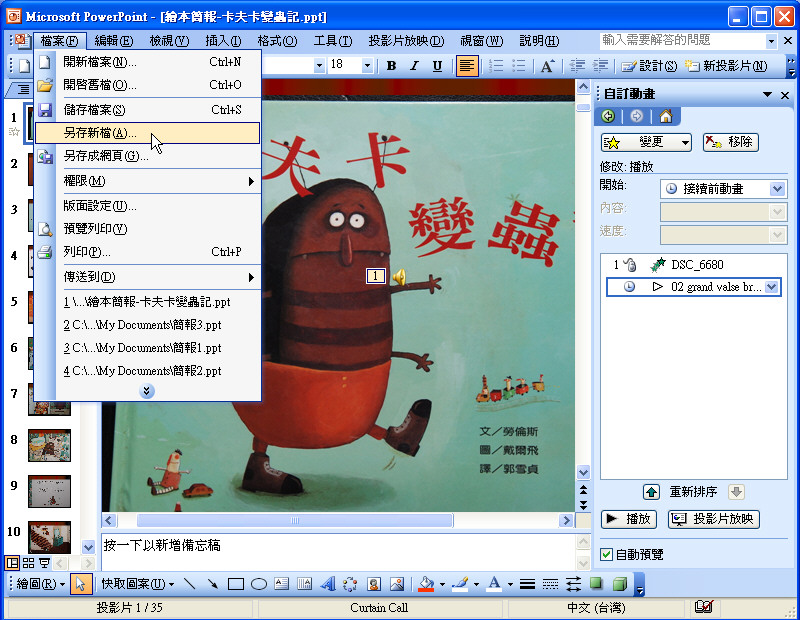Open the arrow style options
This screenshot has height=620, width=800.
573,584
